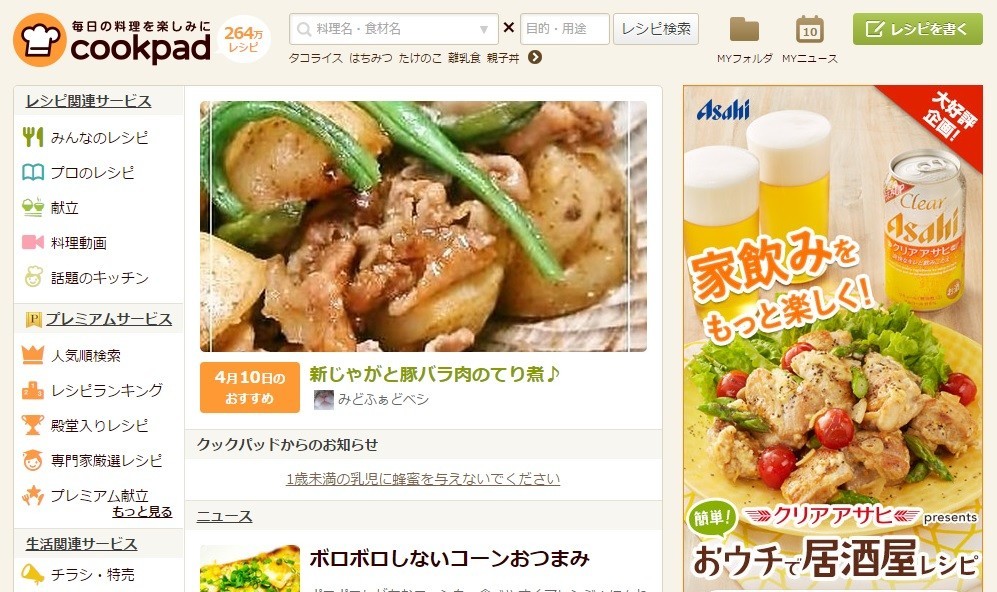Open 料理動画 video camera icon
997x592 pixels.
(33, 242)
